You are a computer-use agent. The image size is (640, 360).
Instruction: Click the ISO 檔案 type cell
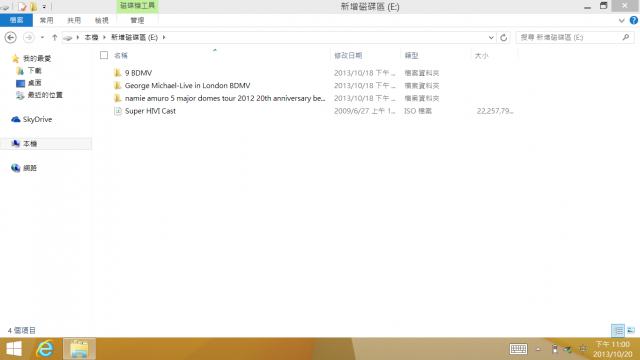click(x=418, y=111)
